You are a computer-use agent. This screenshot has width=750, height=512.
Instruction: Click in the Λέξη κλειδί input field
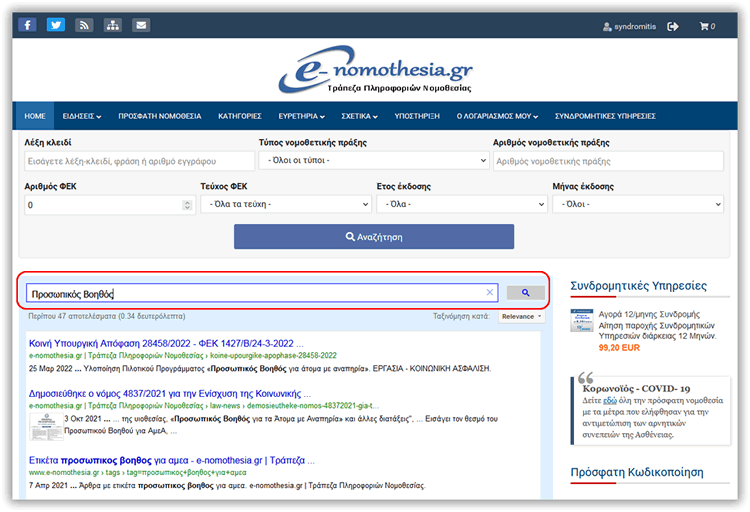[x=139, y=161]
